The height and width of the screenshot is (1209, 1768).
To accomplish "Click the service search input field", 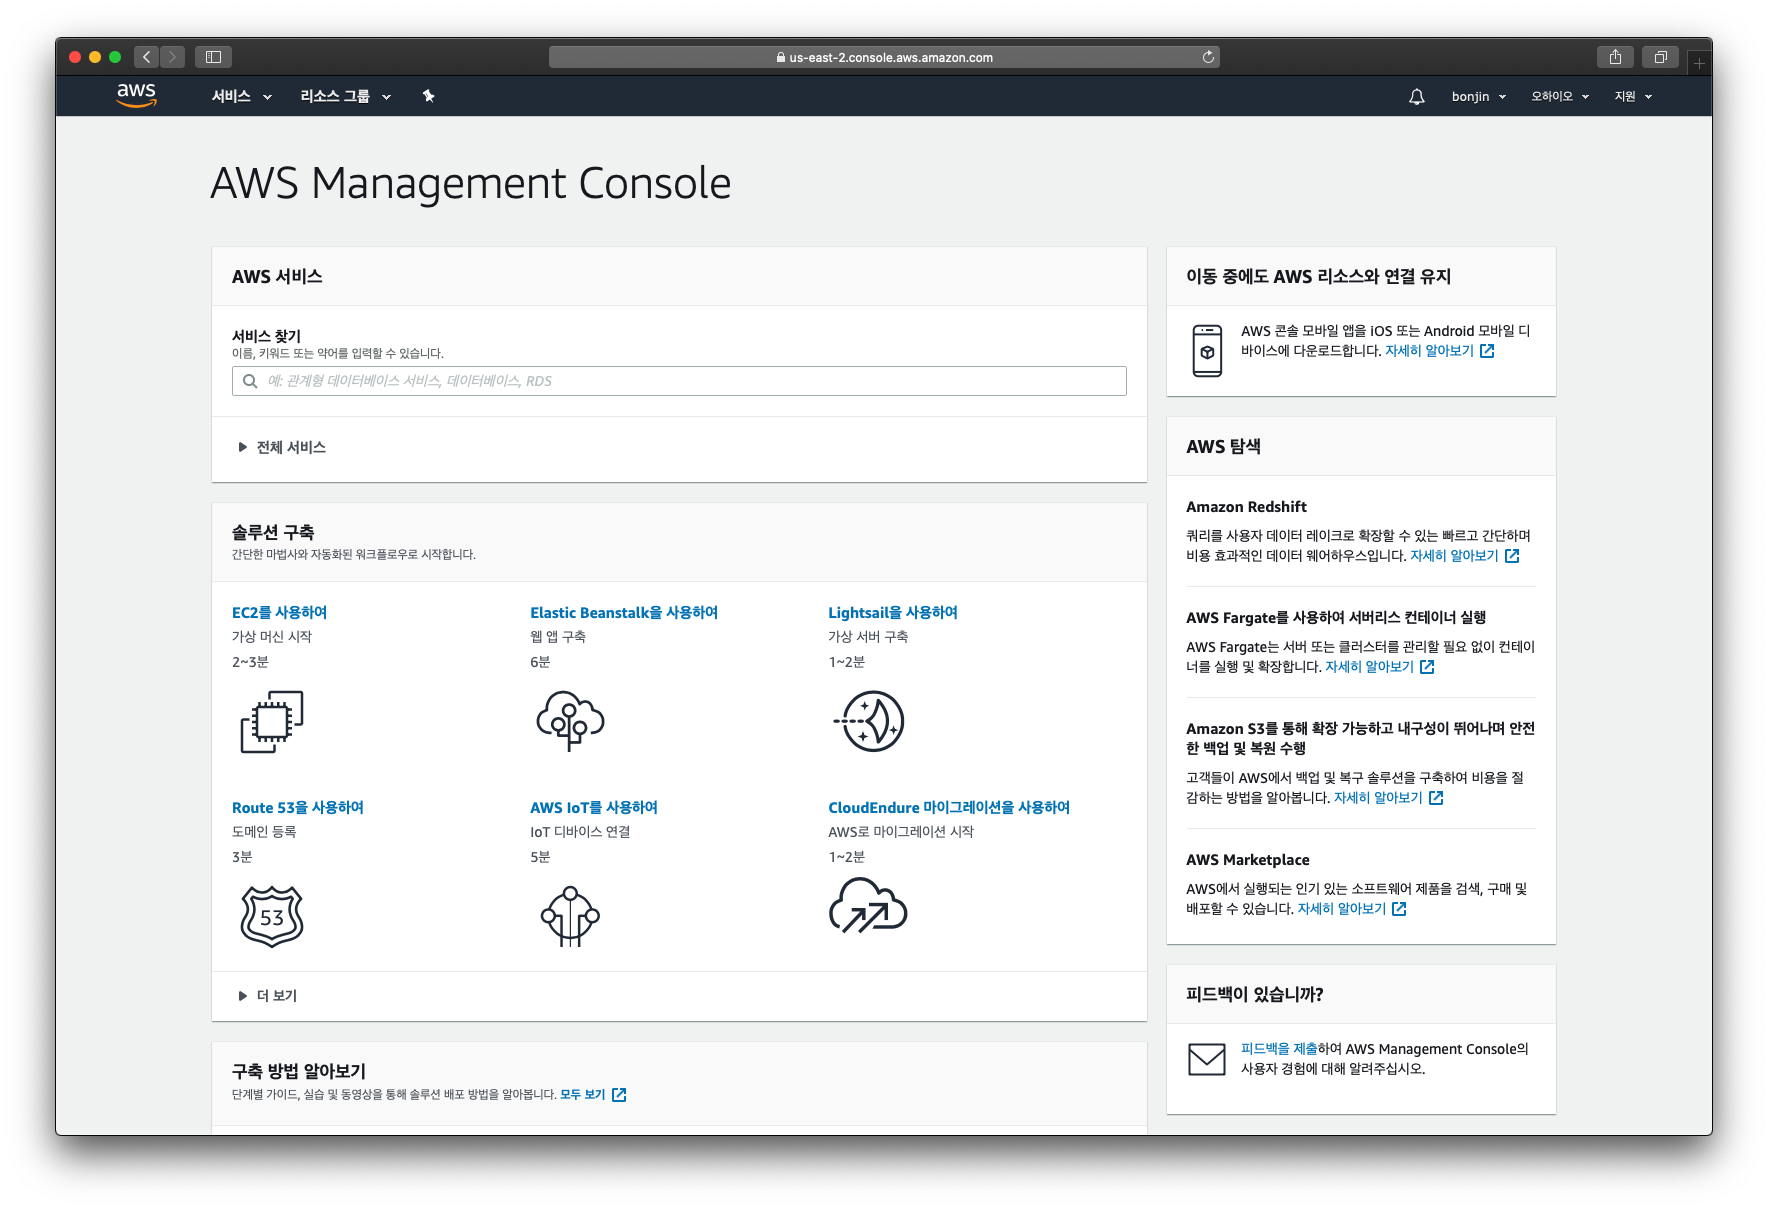I will click(x=679, y=381).
